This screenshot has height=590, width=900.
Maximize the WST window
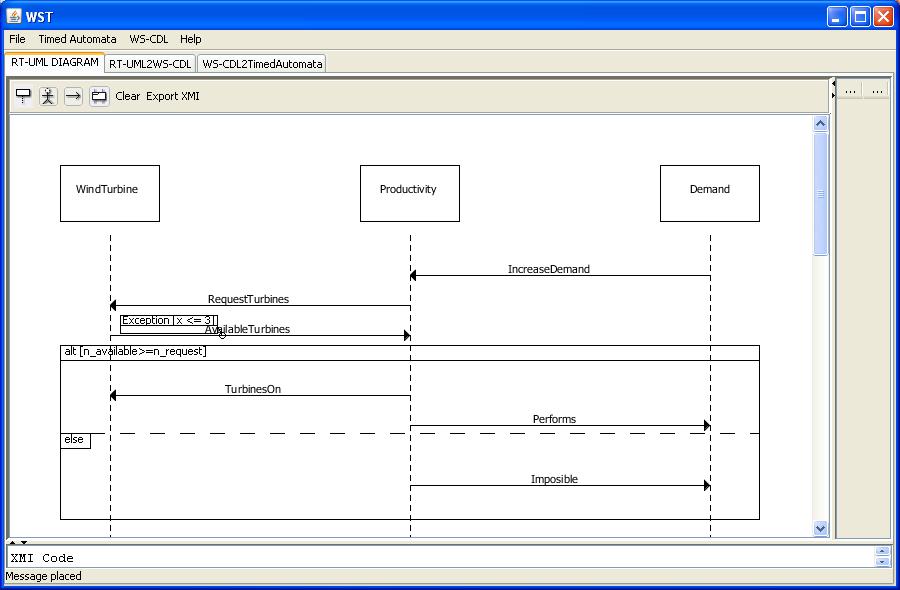860,16
